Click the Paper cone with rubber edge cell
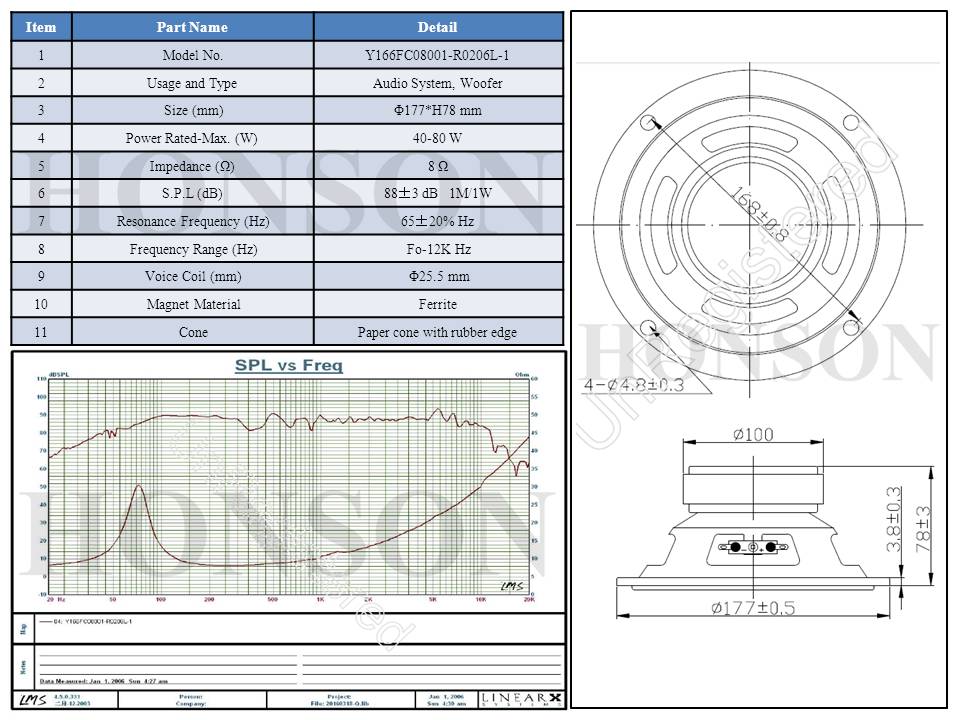The height and width of the screenshot is (720, 960). [438, 332]
